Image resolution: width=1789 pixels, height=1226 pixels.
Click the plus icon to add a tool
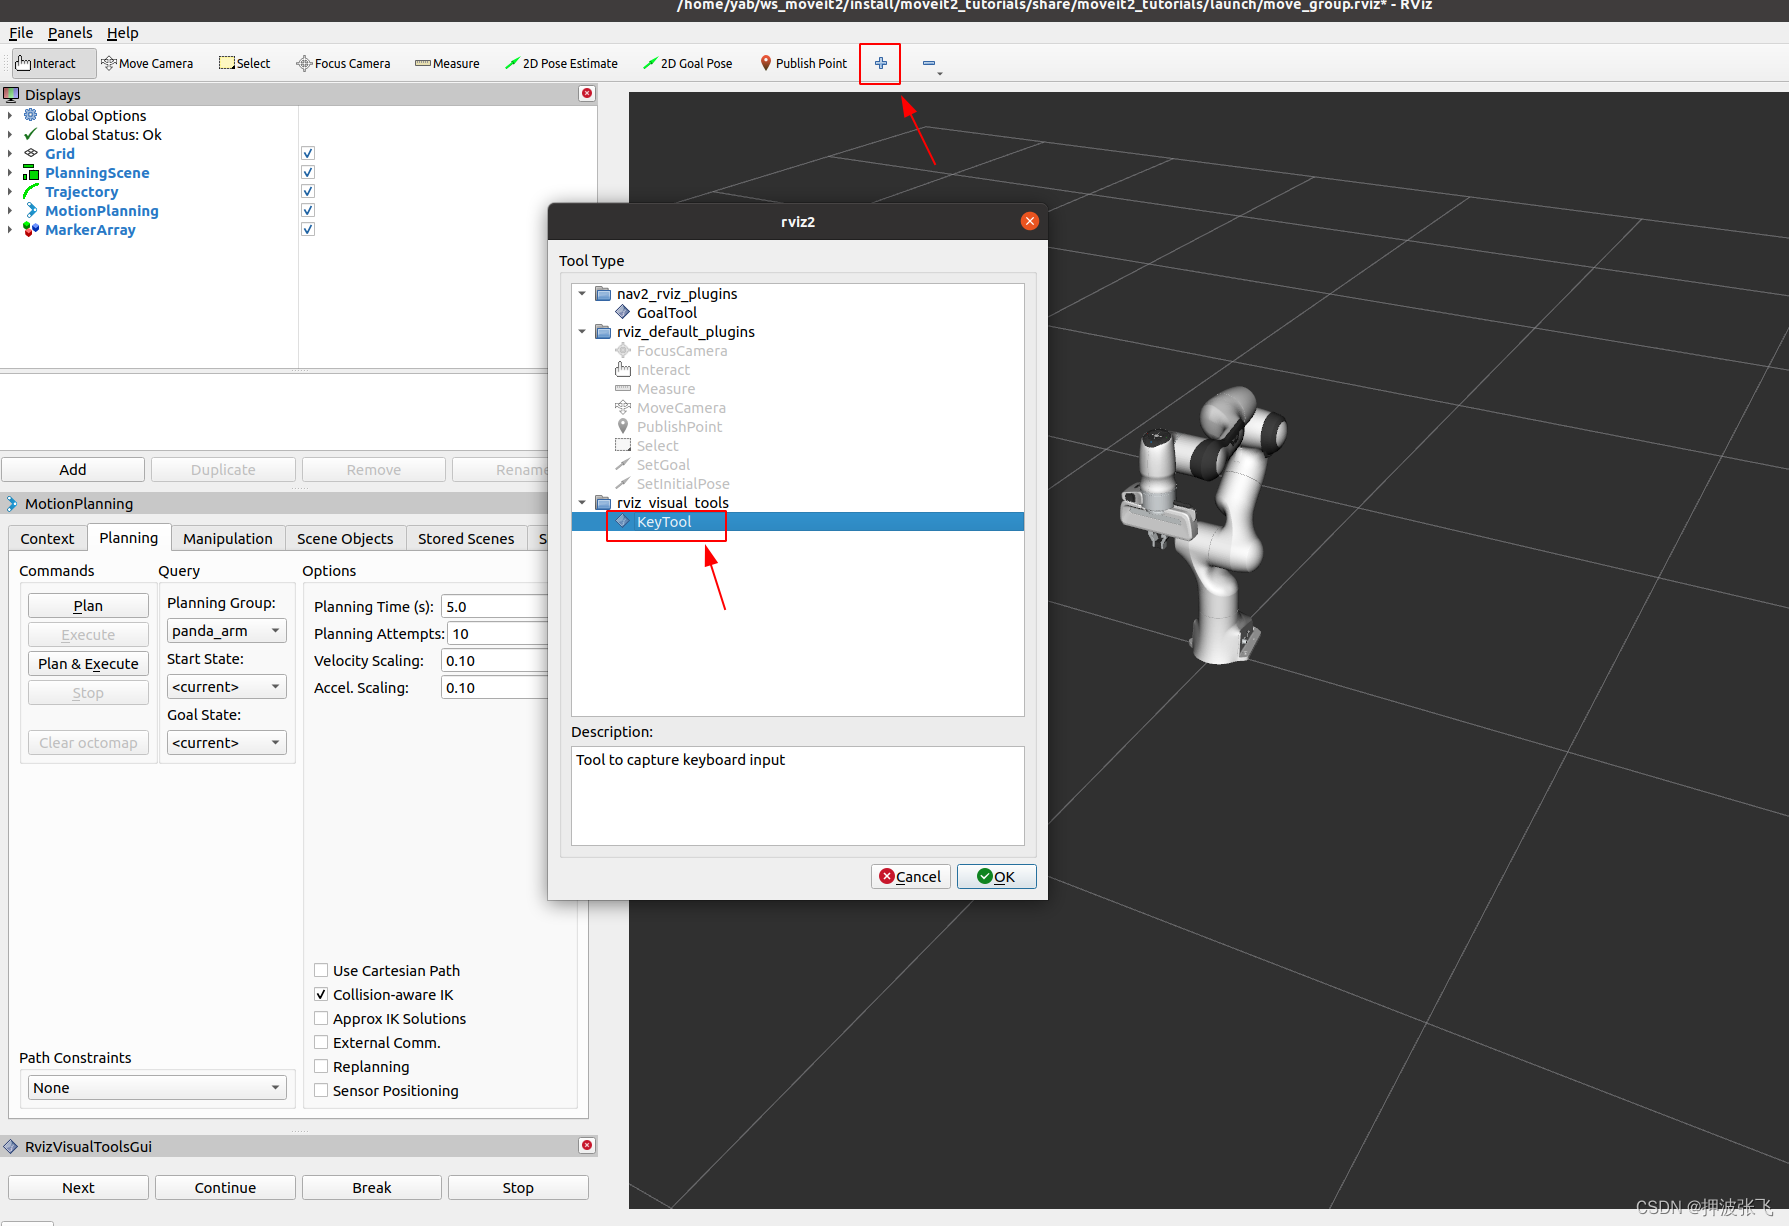(x=880, y=63)
